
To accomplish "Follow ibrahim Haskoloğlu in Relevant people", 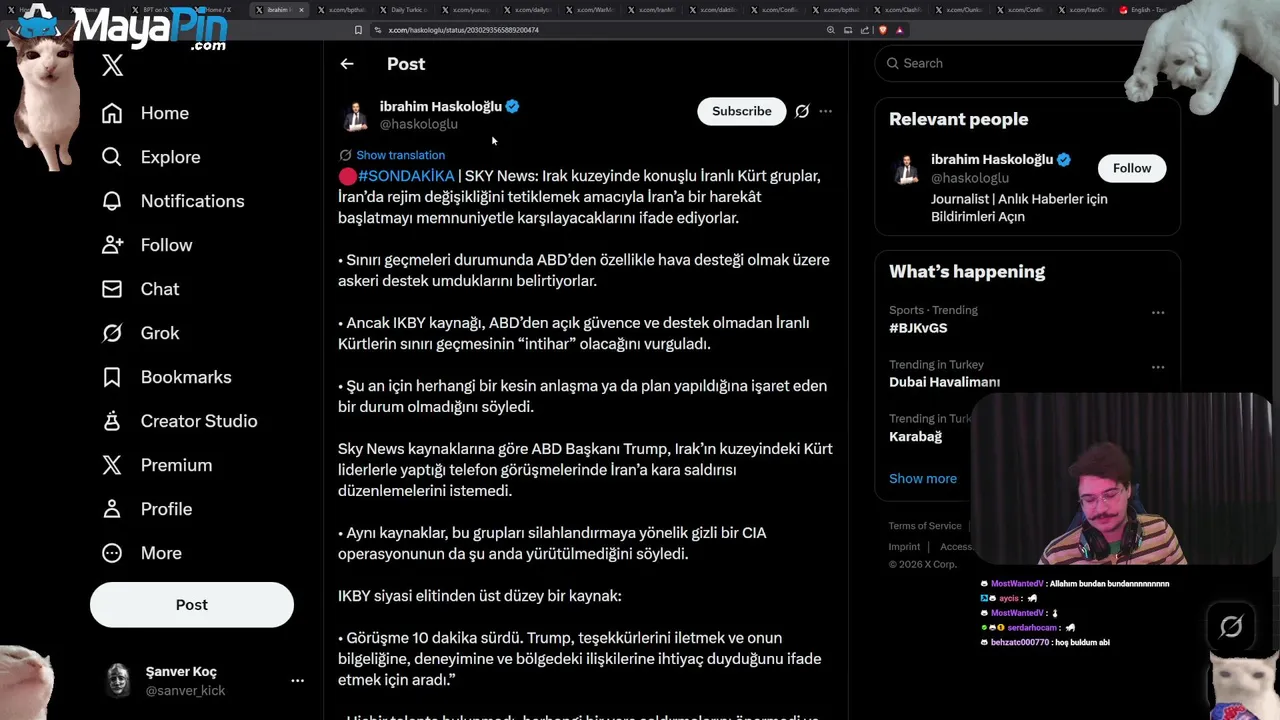I will point(1132,168).
